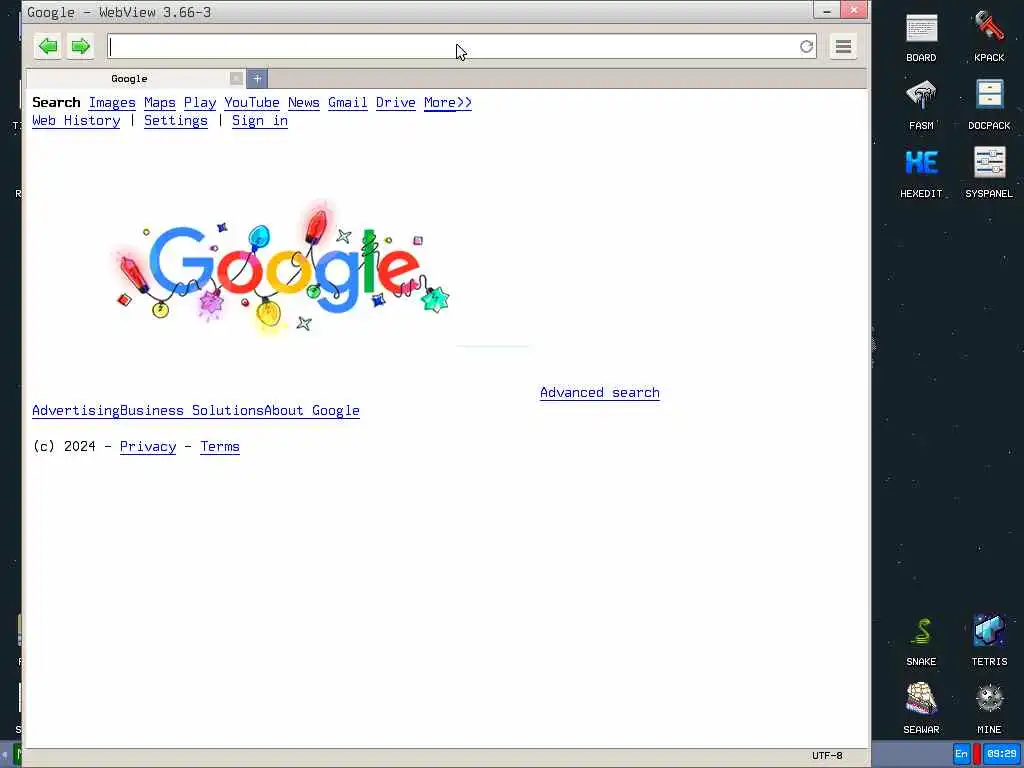
Task: Open the About Google link
Action: (x=312, y=411)
